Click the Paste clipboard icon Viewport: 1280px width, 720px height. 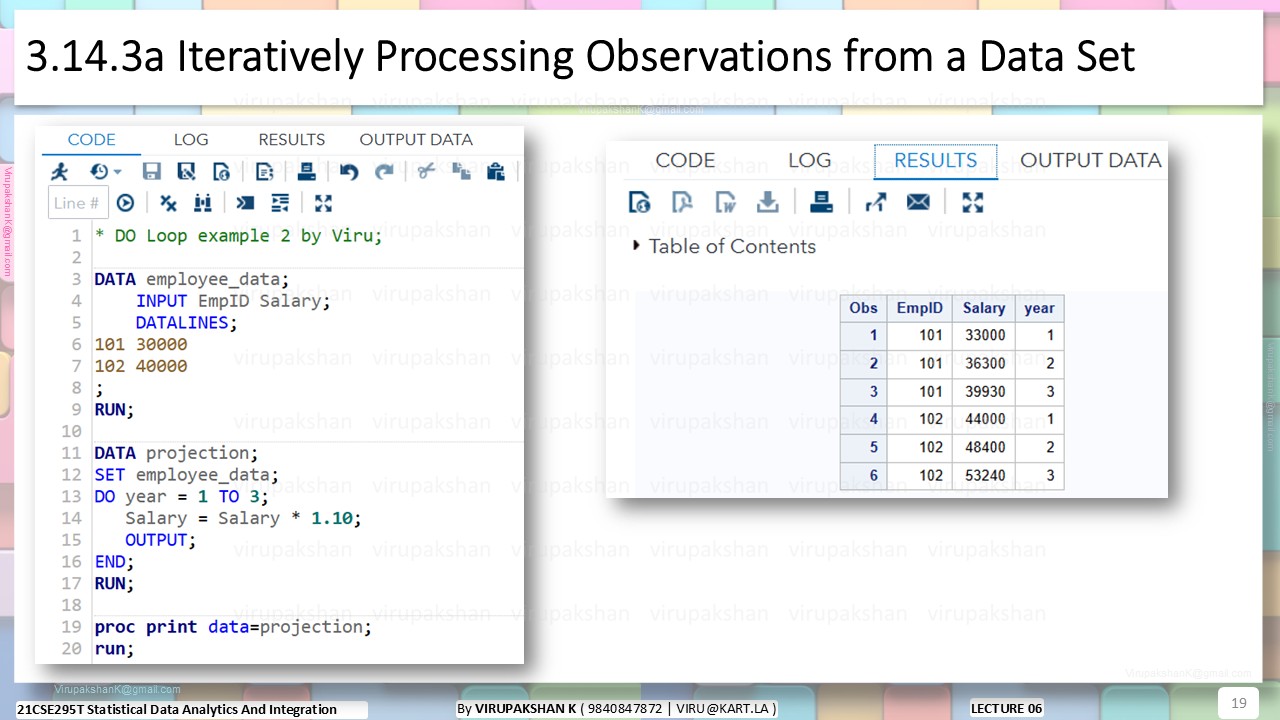(x=495, y=172)
